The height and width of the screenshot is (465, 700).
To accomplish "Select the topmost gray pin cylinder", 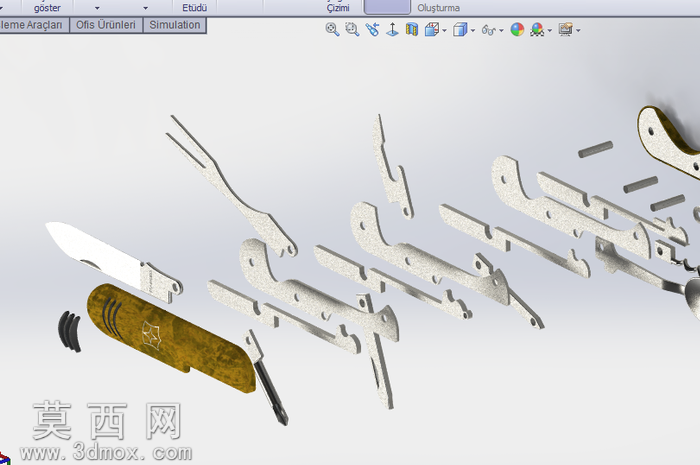I will 596,149.
